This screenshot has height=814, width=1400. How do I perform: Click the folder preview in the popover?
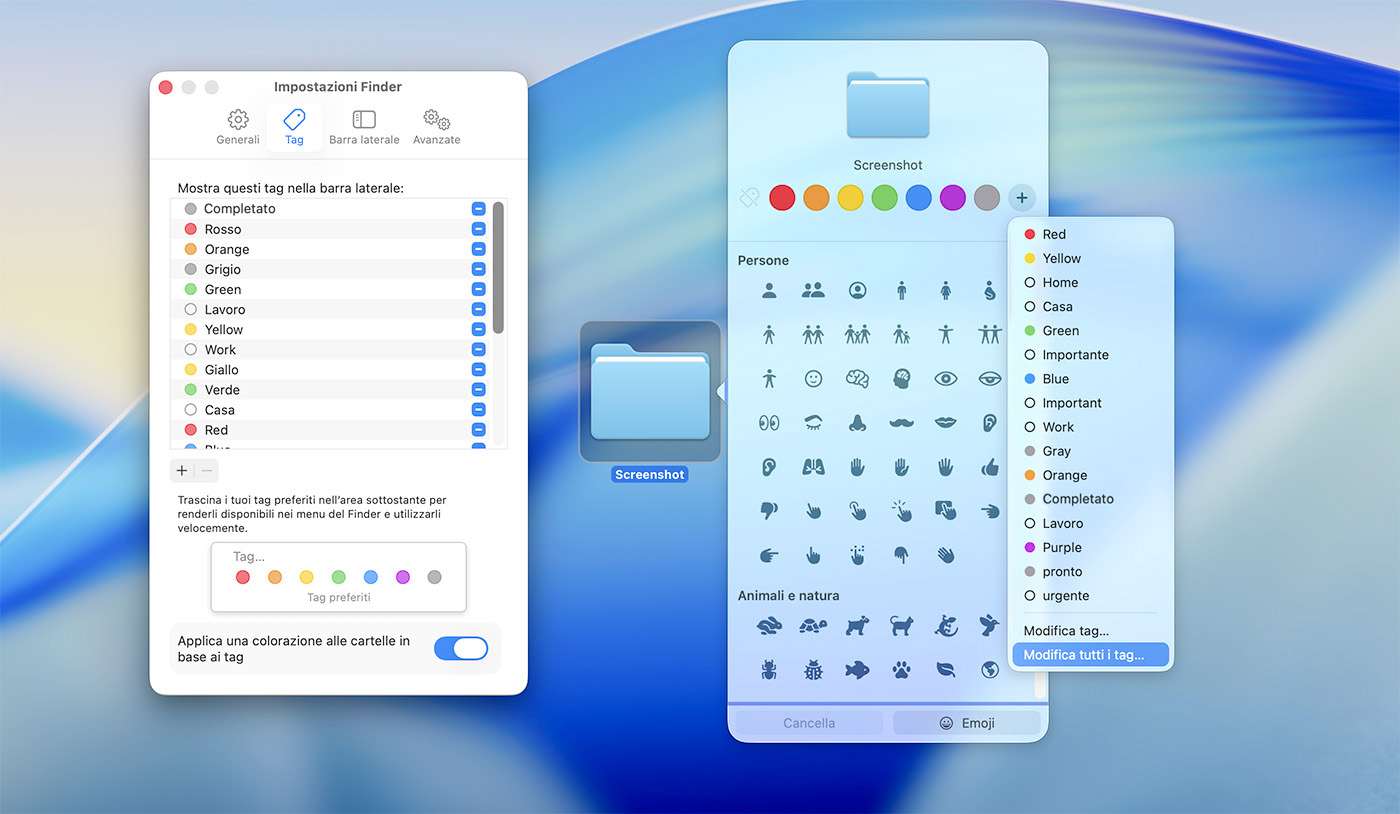tap(888, 105)
